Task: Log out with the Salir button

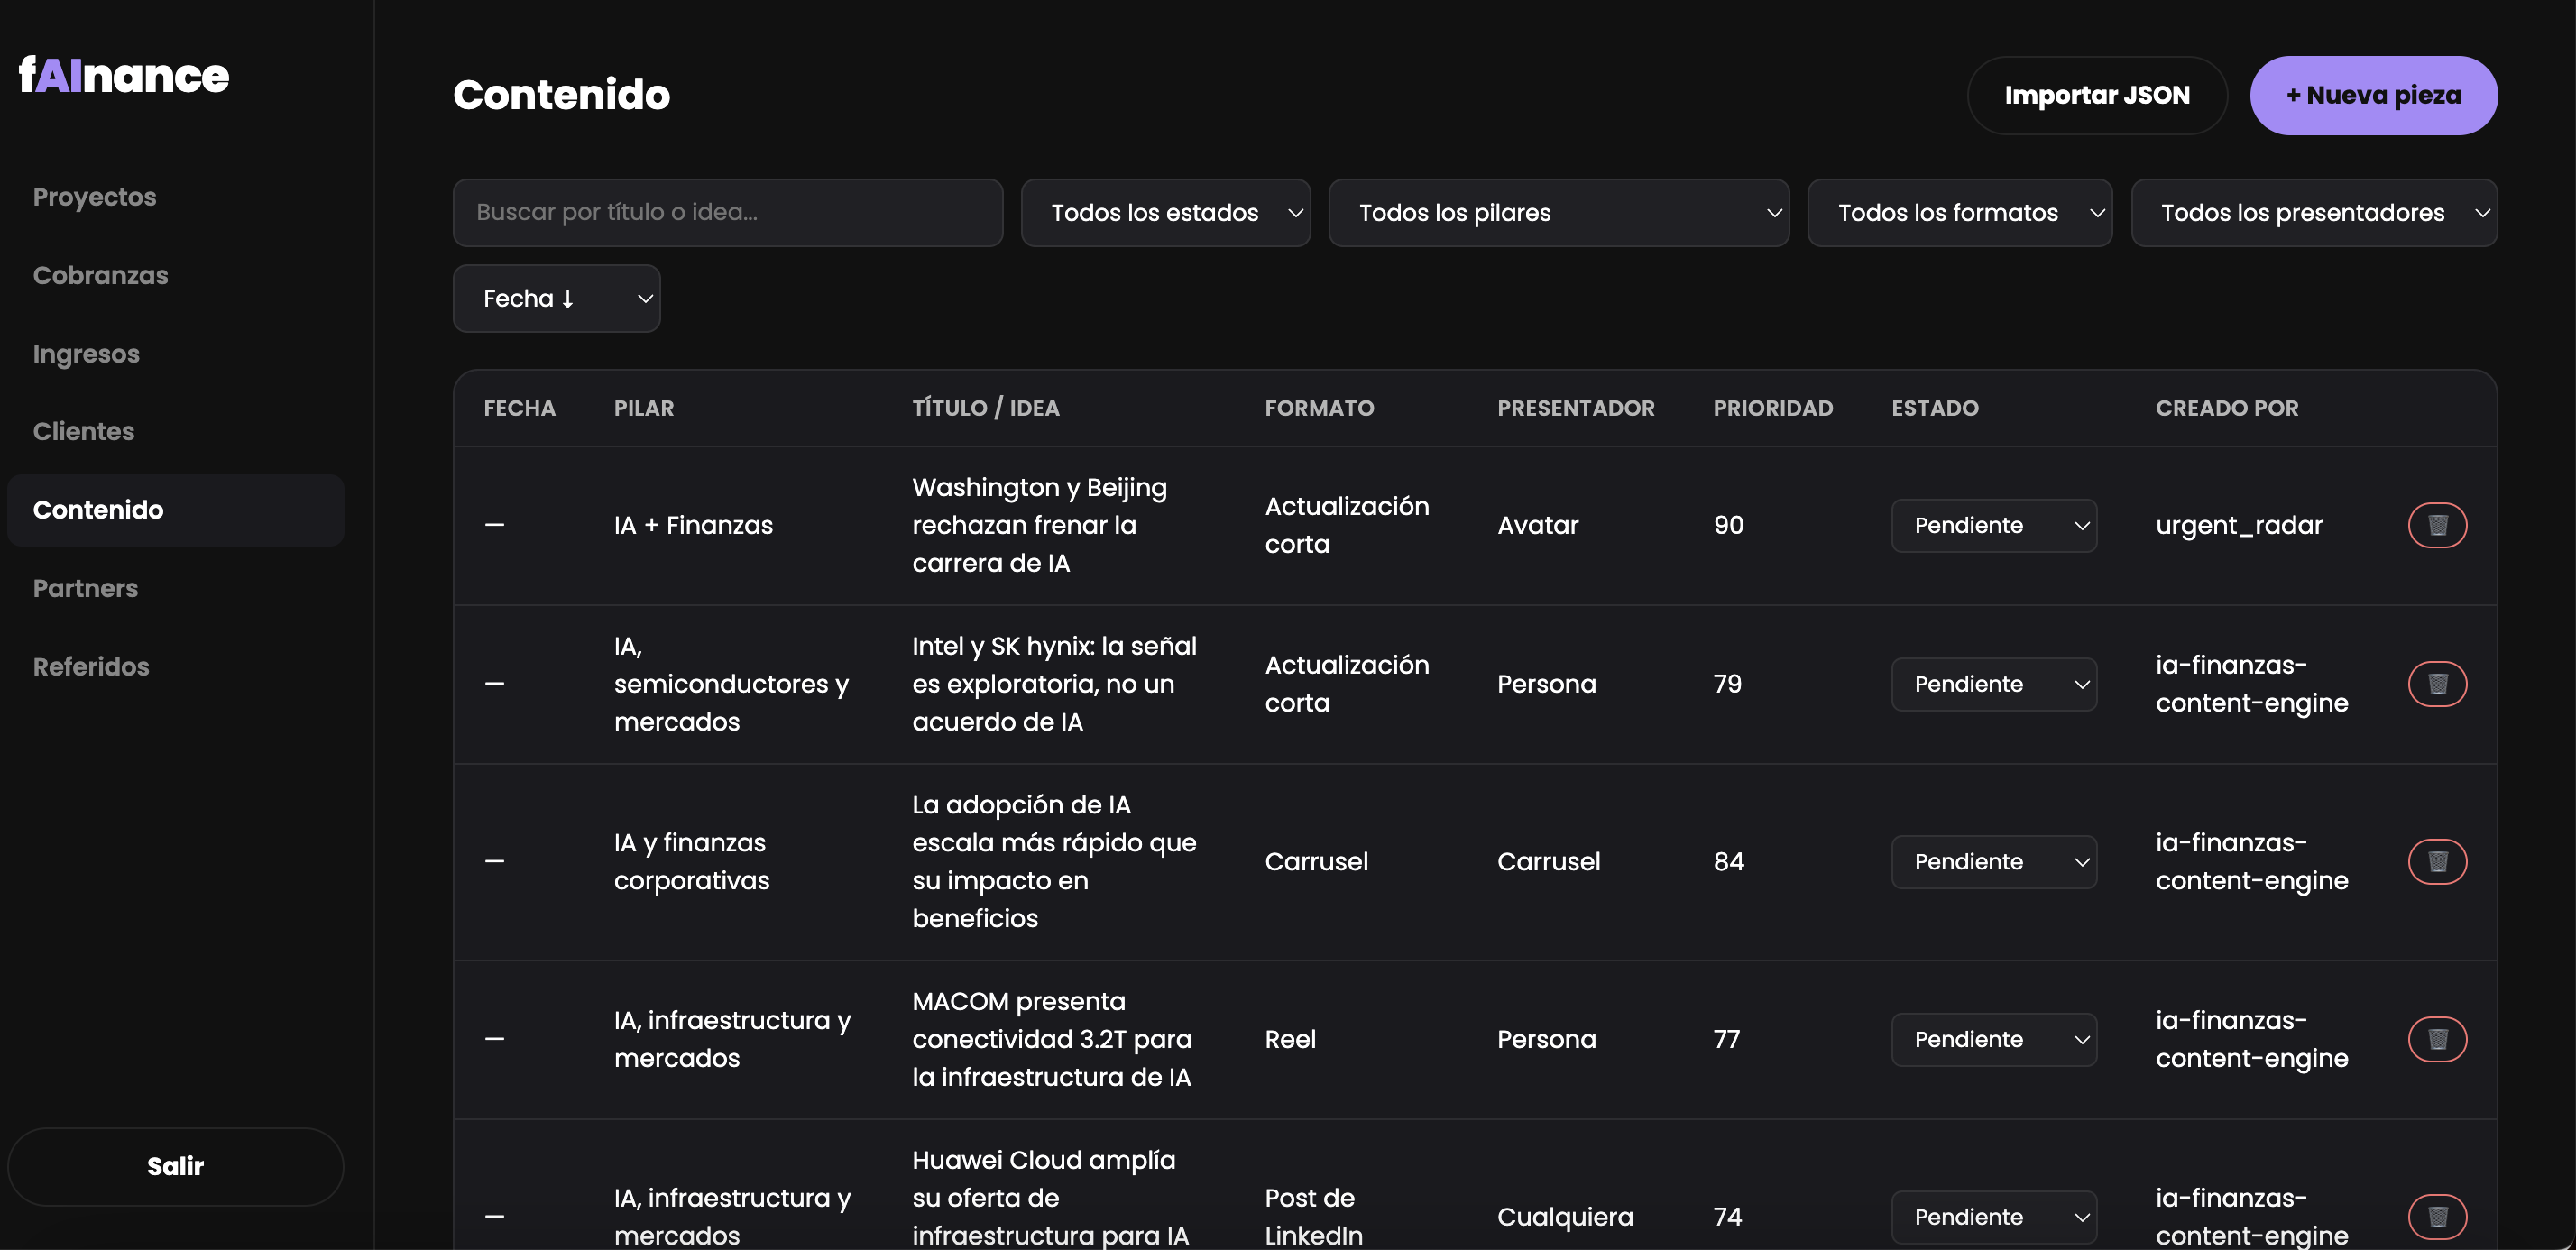Action: 175,1166
